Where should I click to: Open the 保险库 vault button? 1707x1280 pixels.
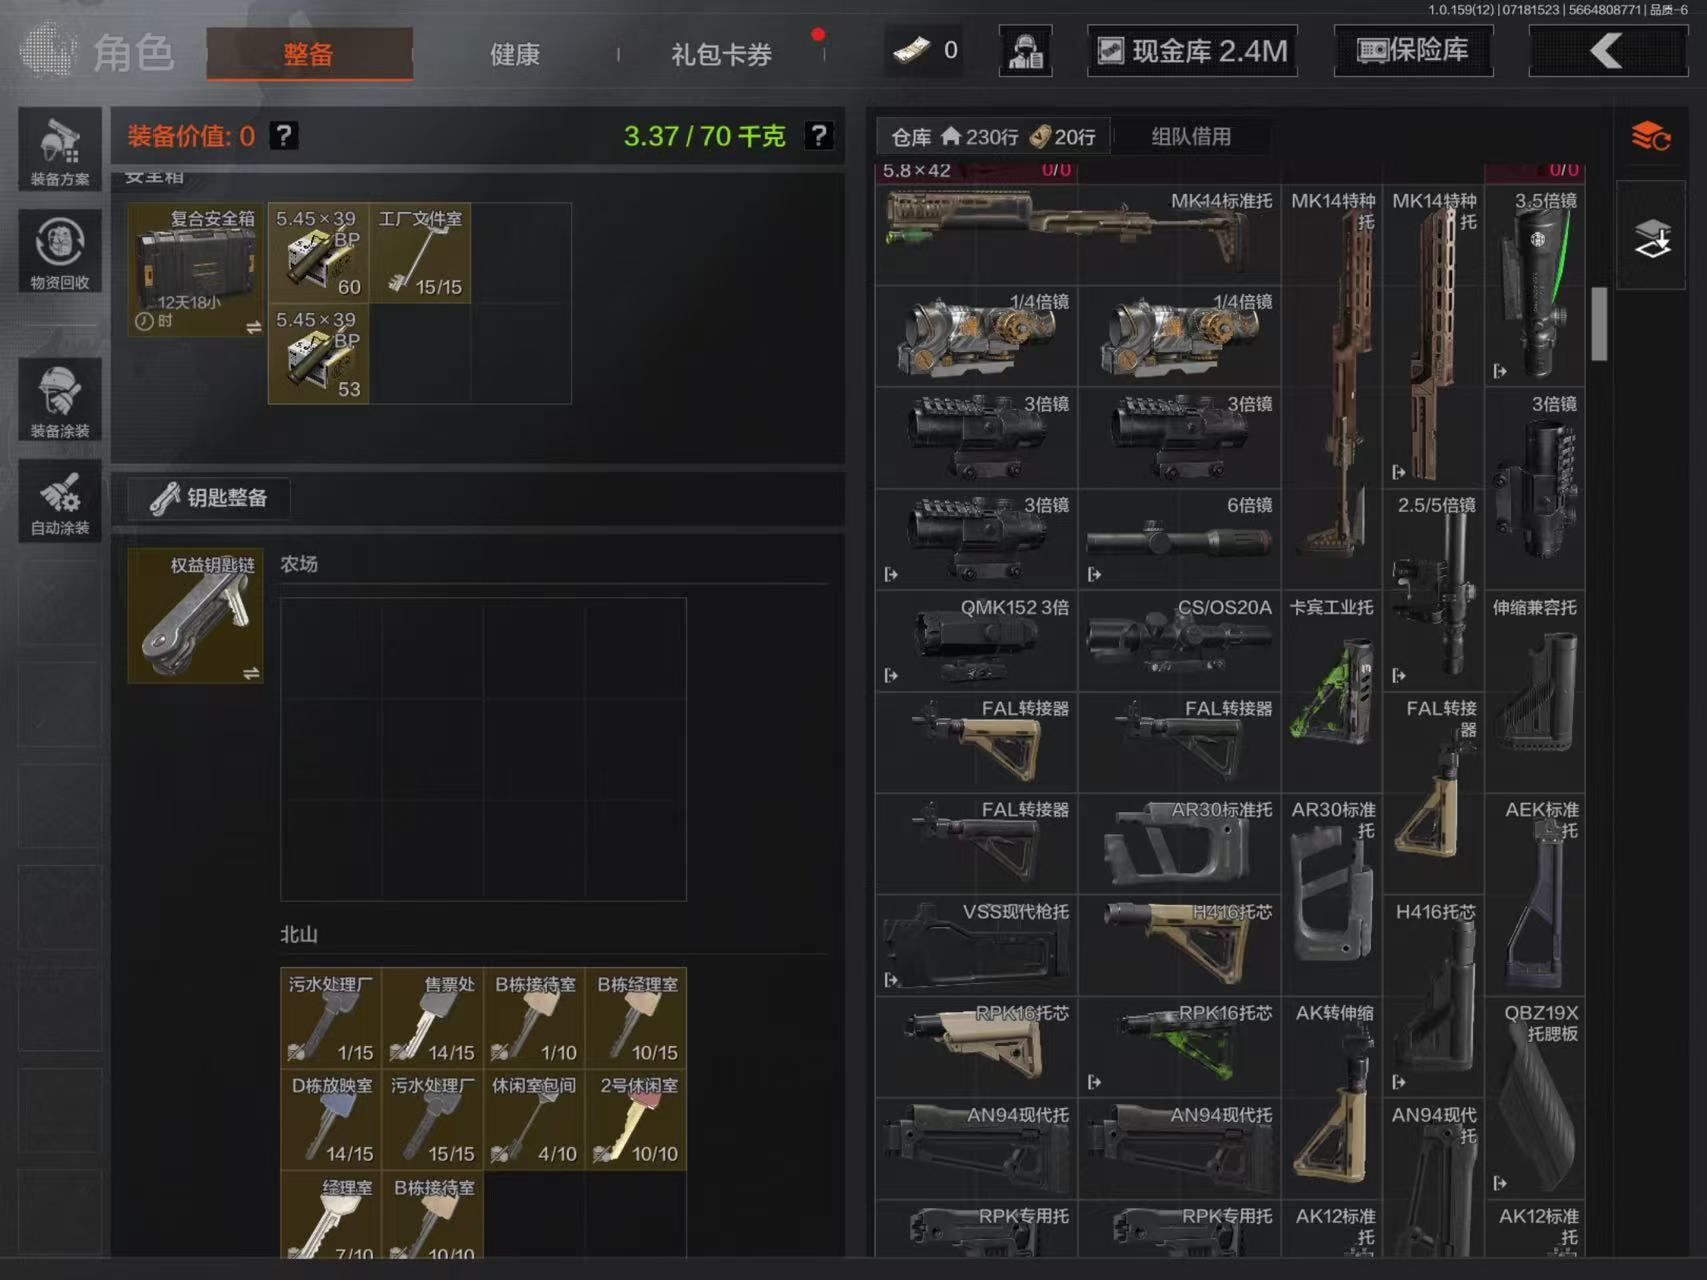(x=1412, y=51)
